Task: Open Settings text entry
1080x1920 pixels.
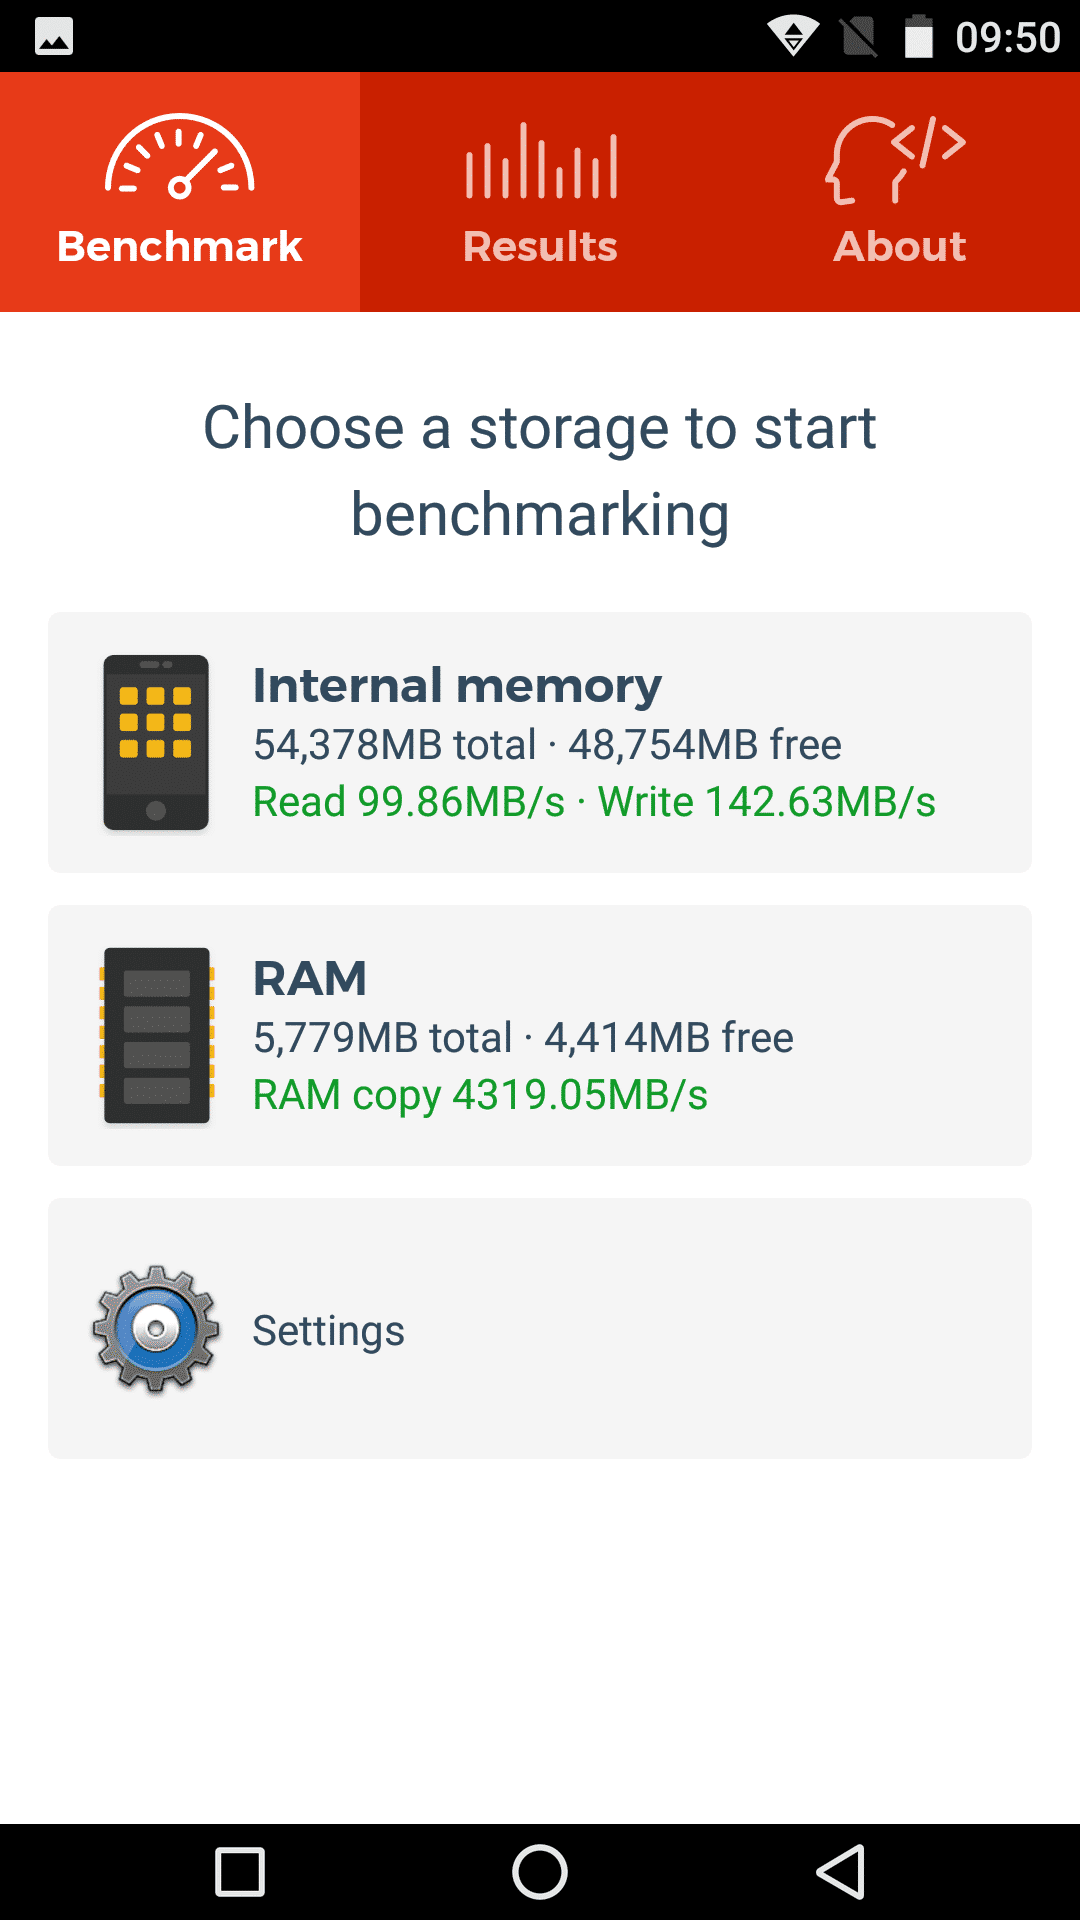Action: tap(328, 1331)
